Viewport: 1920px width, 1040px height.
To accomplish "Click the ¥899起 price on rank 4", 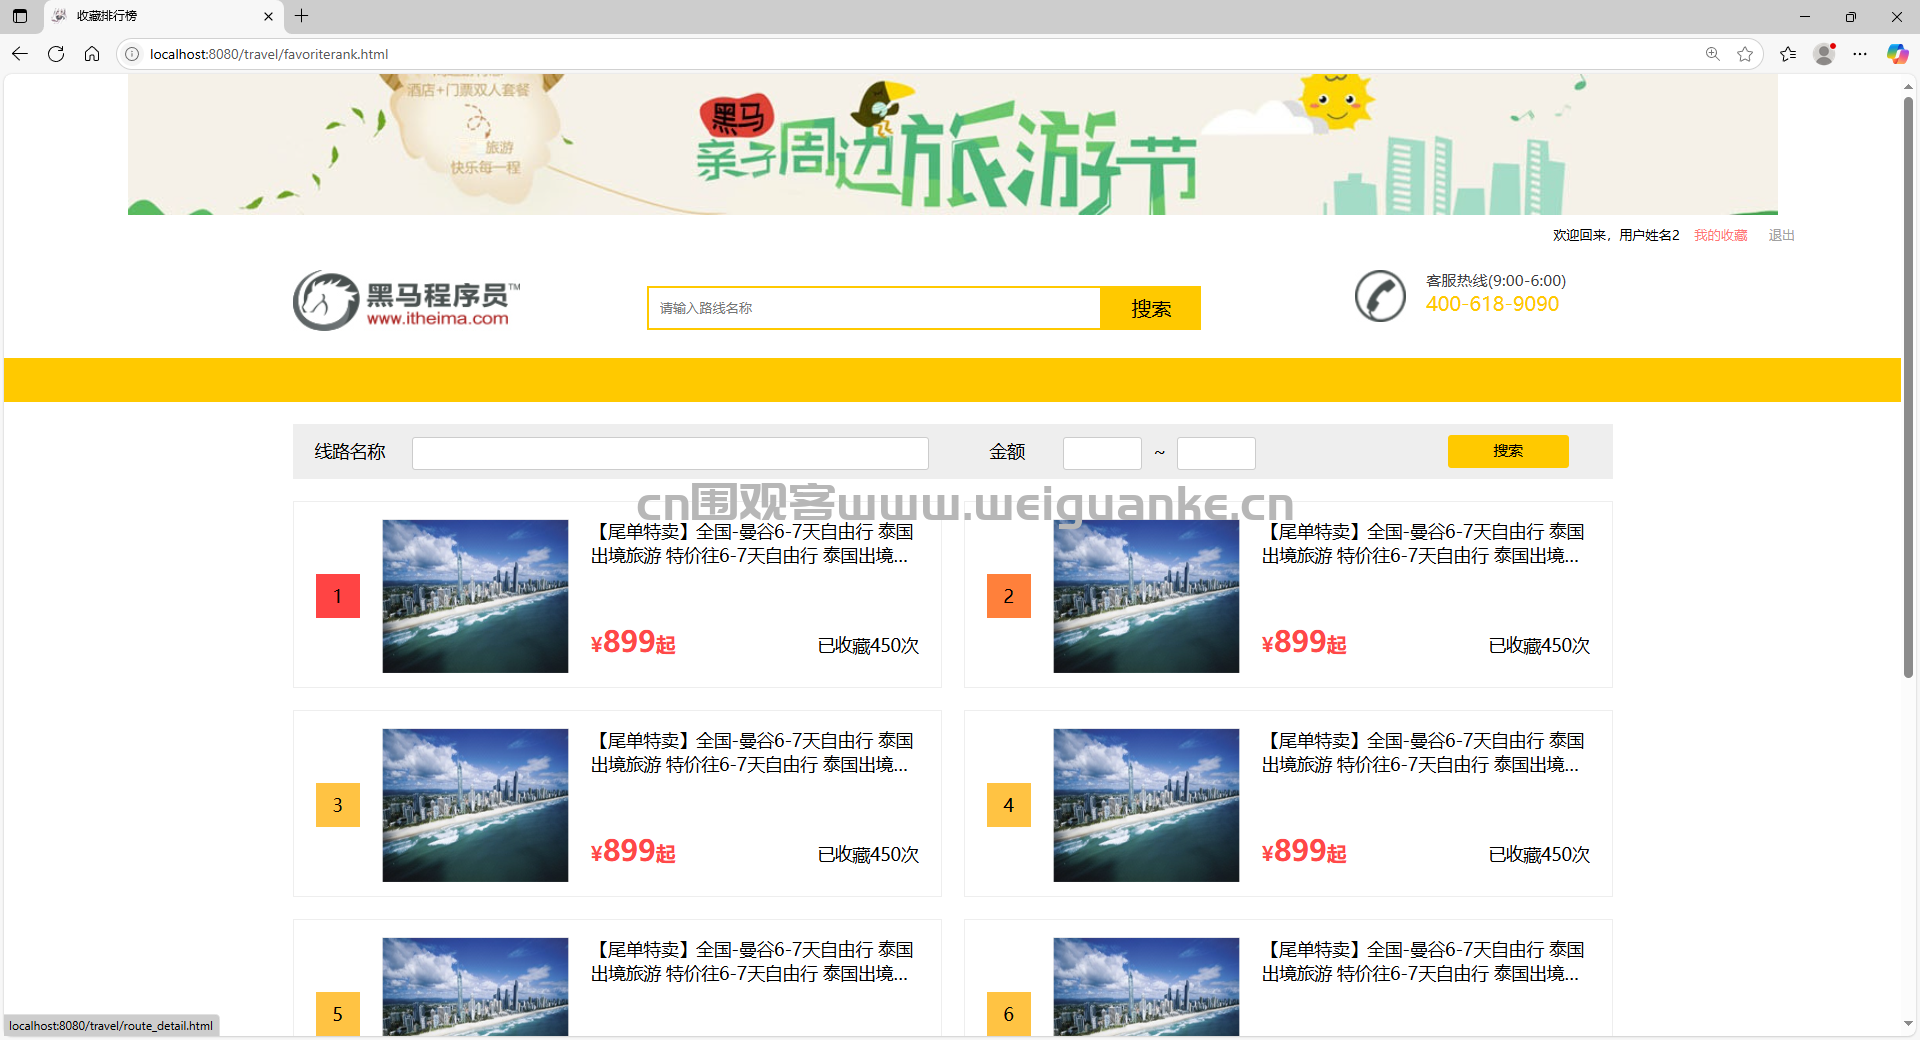I will [x=1304, y=851].
